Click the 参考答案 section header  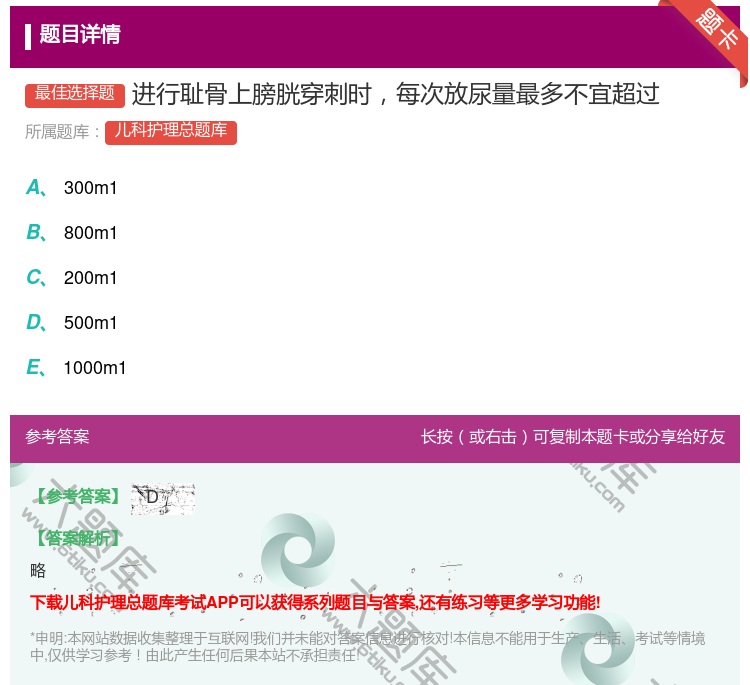57,437
